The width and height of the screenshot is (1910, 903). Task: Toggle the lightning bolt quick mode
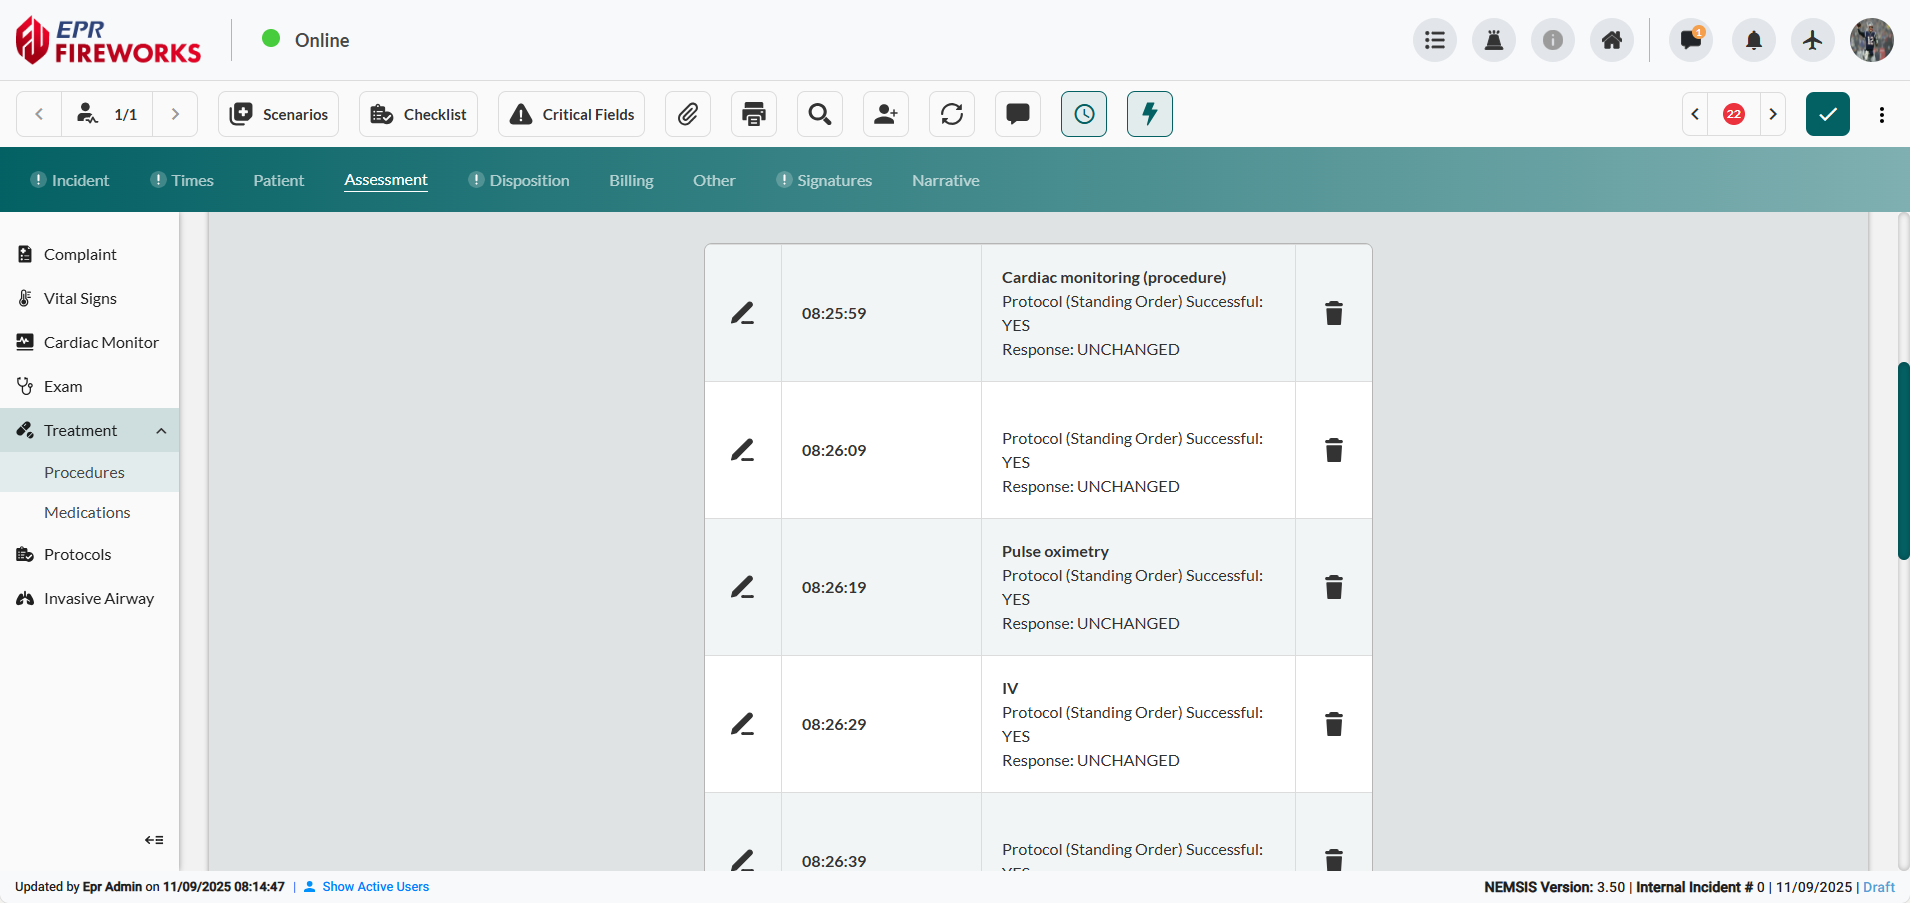point(1150,114)
